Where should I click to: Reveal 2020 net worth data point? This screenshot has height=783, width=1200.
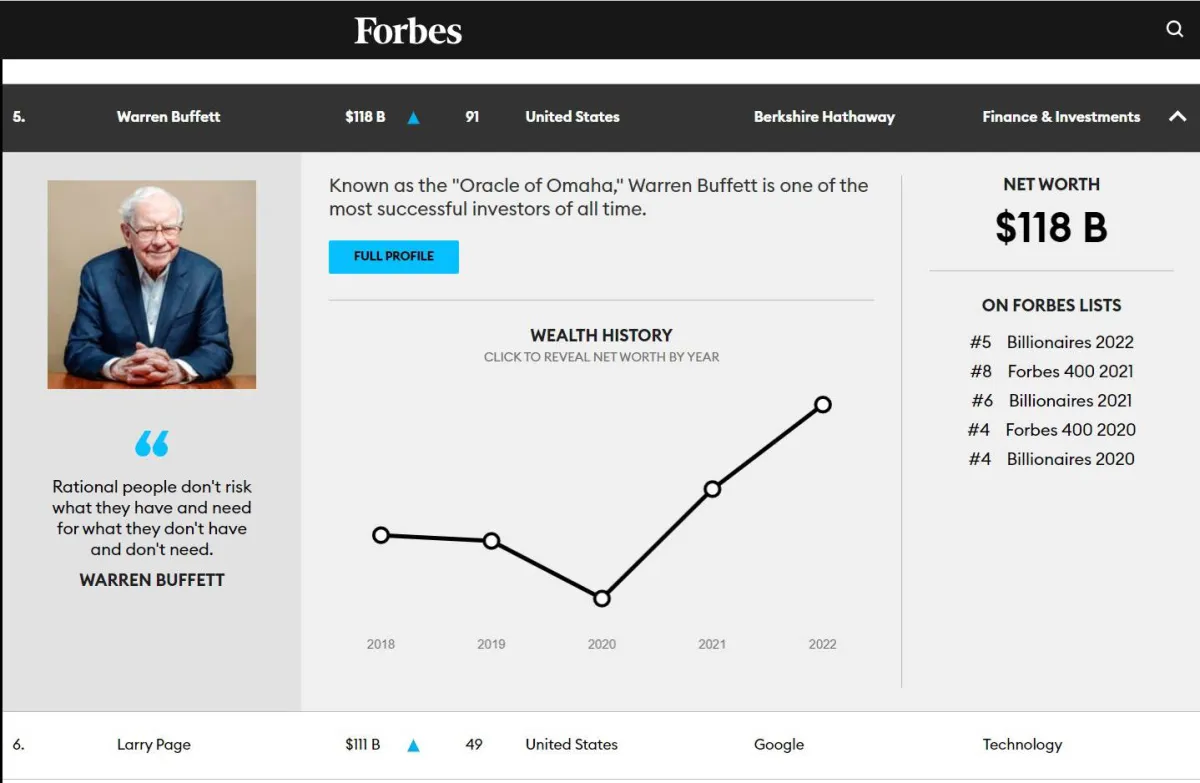click(602, 599)
